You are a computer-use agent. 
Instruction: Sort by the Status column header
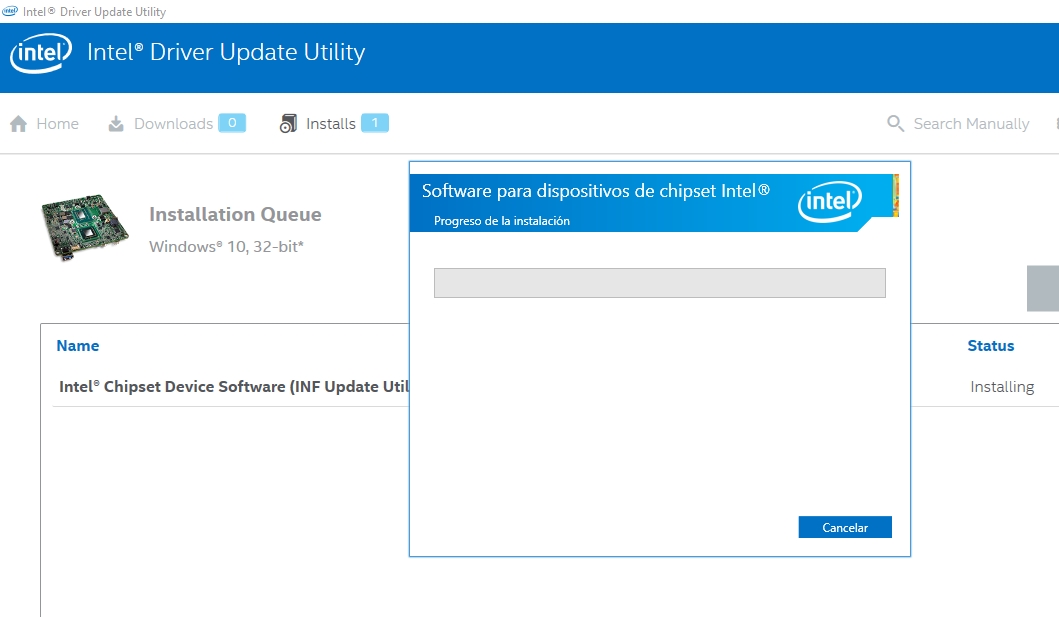pyautogui.click(x=990, y=346)
